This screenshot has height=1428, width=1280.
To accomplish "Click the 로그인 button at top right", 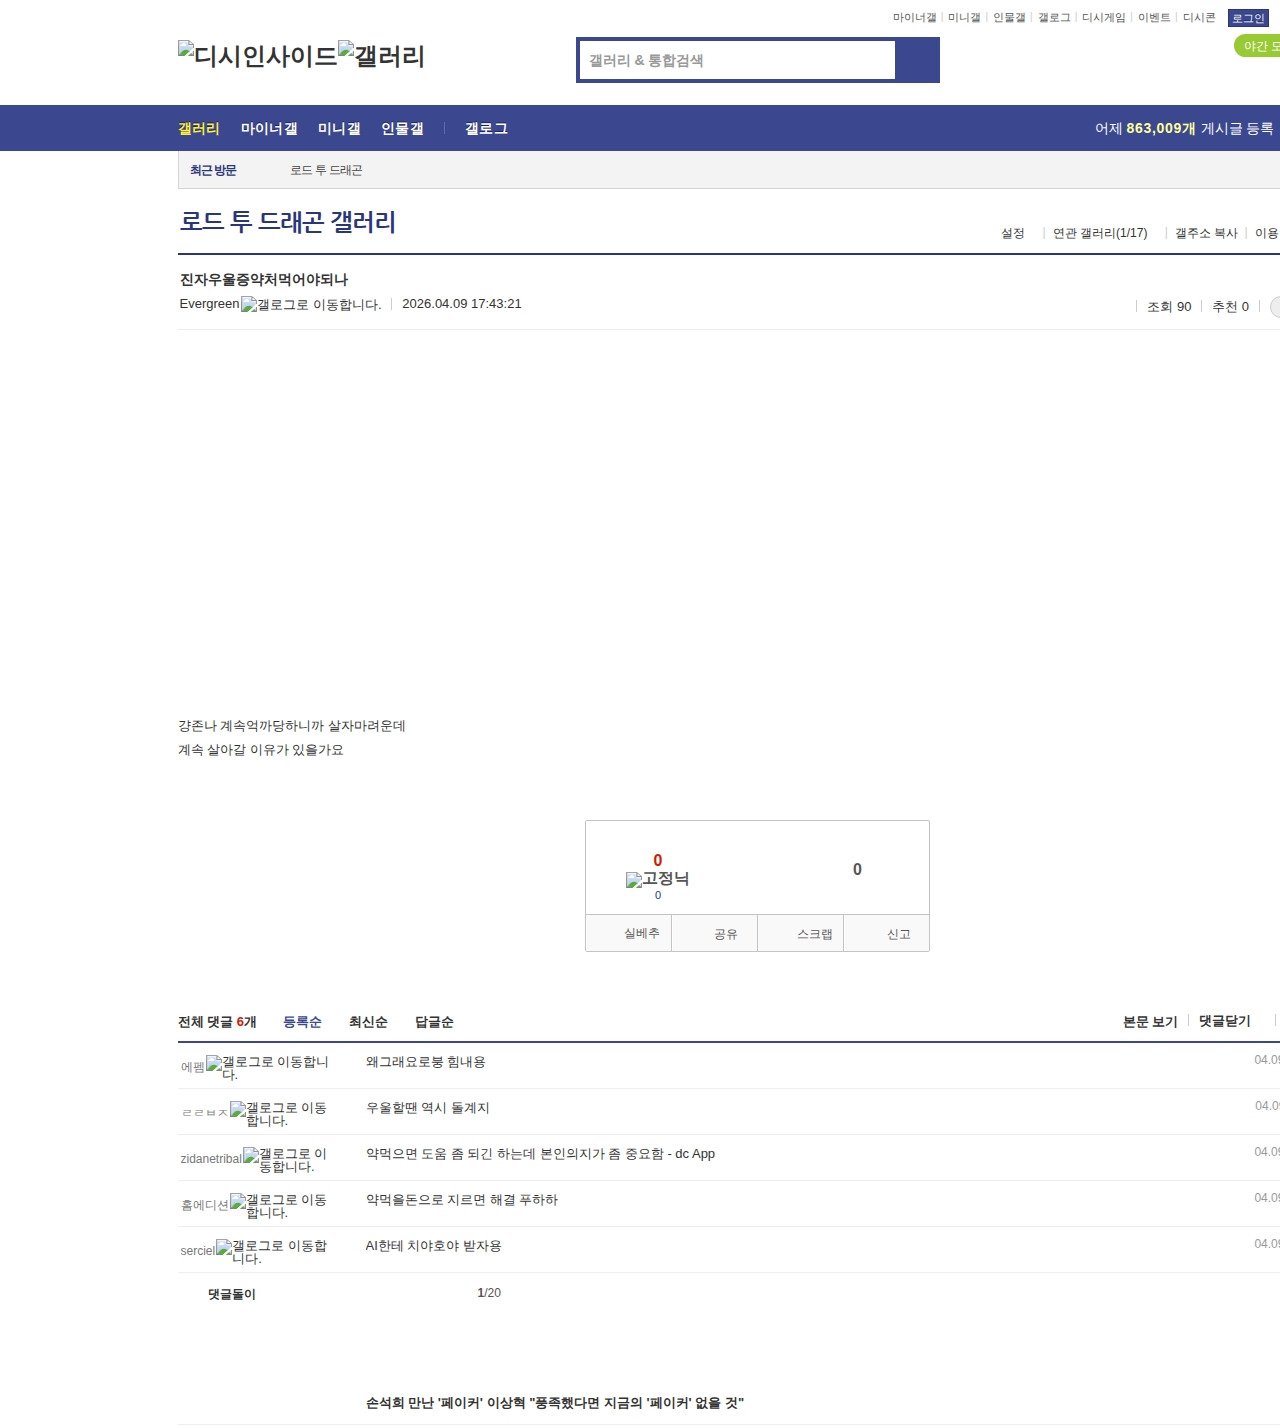I will [x=1247, y=18].
